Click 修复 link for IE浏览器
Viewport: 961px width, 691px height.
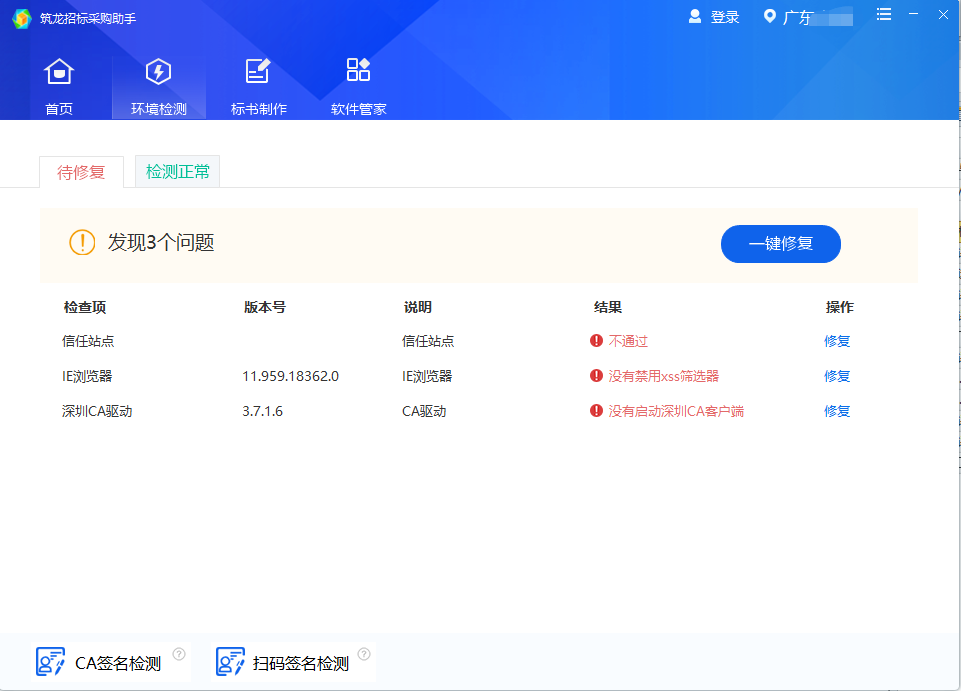pyautogui.click(x=837, y=376)
